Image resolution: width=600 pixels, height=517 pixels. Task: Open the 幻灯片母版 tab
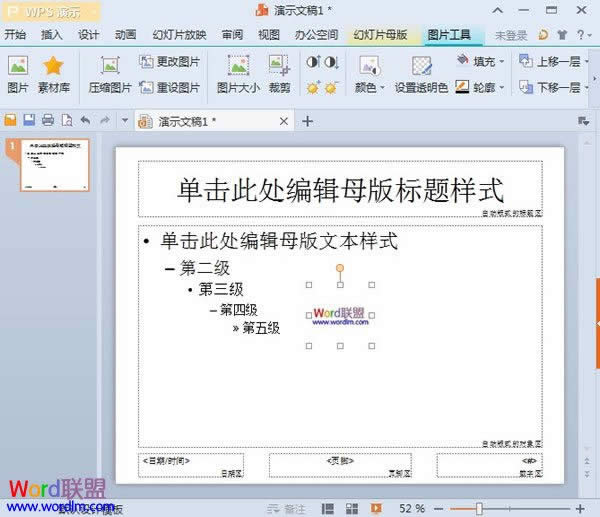(380, 34)
